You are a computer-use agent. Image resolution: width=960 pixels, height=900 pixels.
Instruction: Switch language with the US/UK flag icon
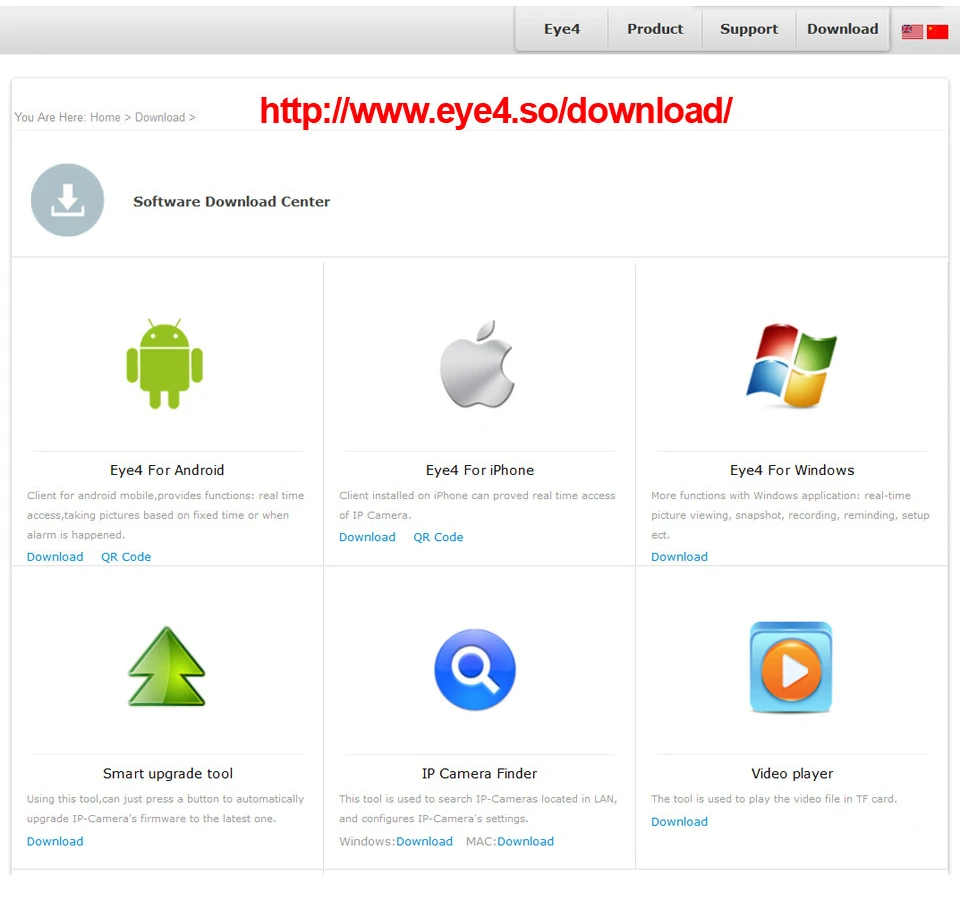click(912, 31)
